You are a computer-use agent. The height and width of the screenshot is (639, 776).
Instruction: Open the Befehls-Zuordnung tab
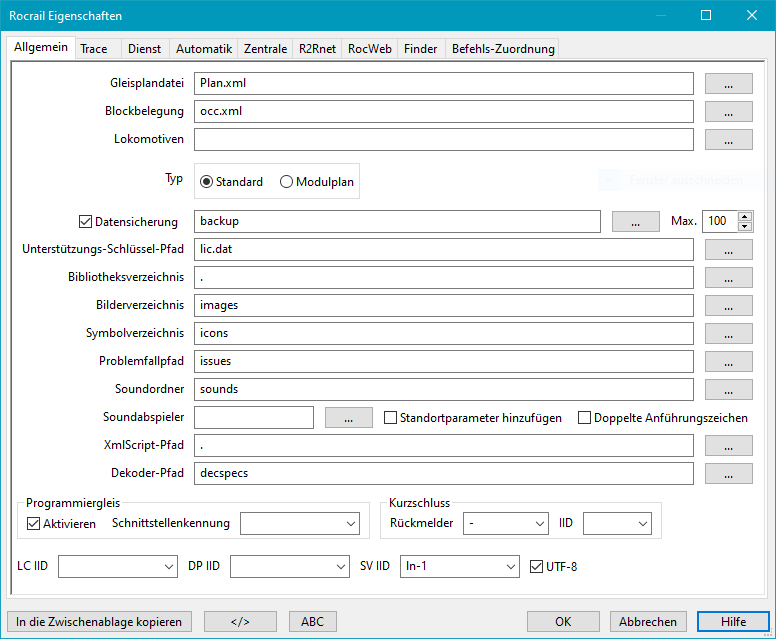[502, 48]
